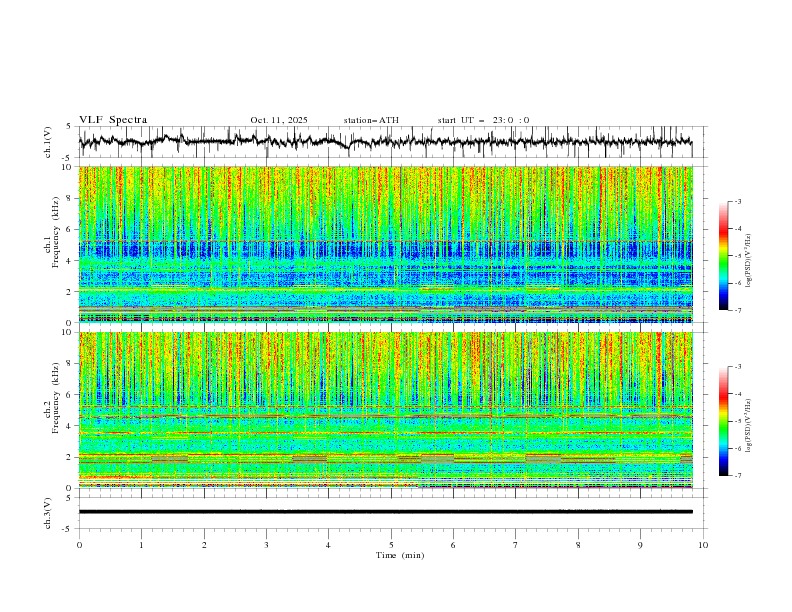The image size is (792, 612).
Task: Click time axis tick label "2"
Action: pyautogui.click(x=204, y=545)
